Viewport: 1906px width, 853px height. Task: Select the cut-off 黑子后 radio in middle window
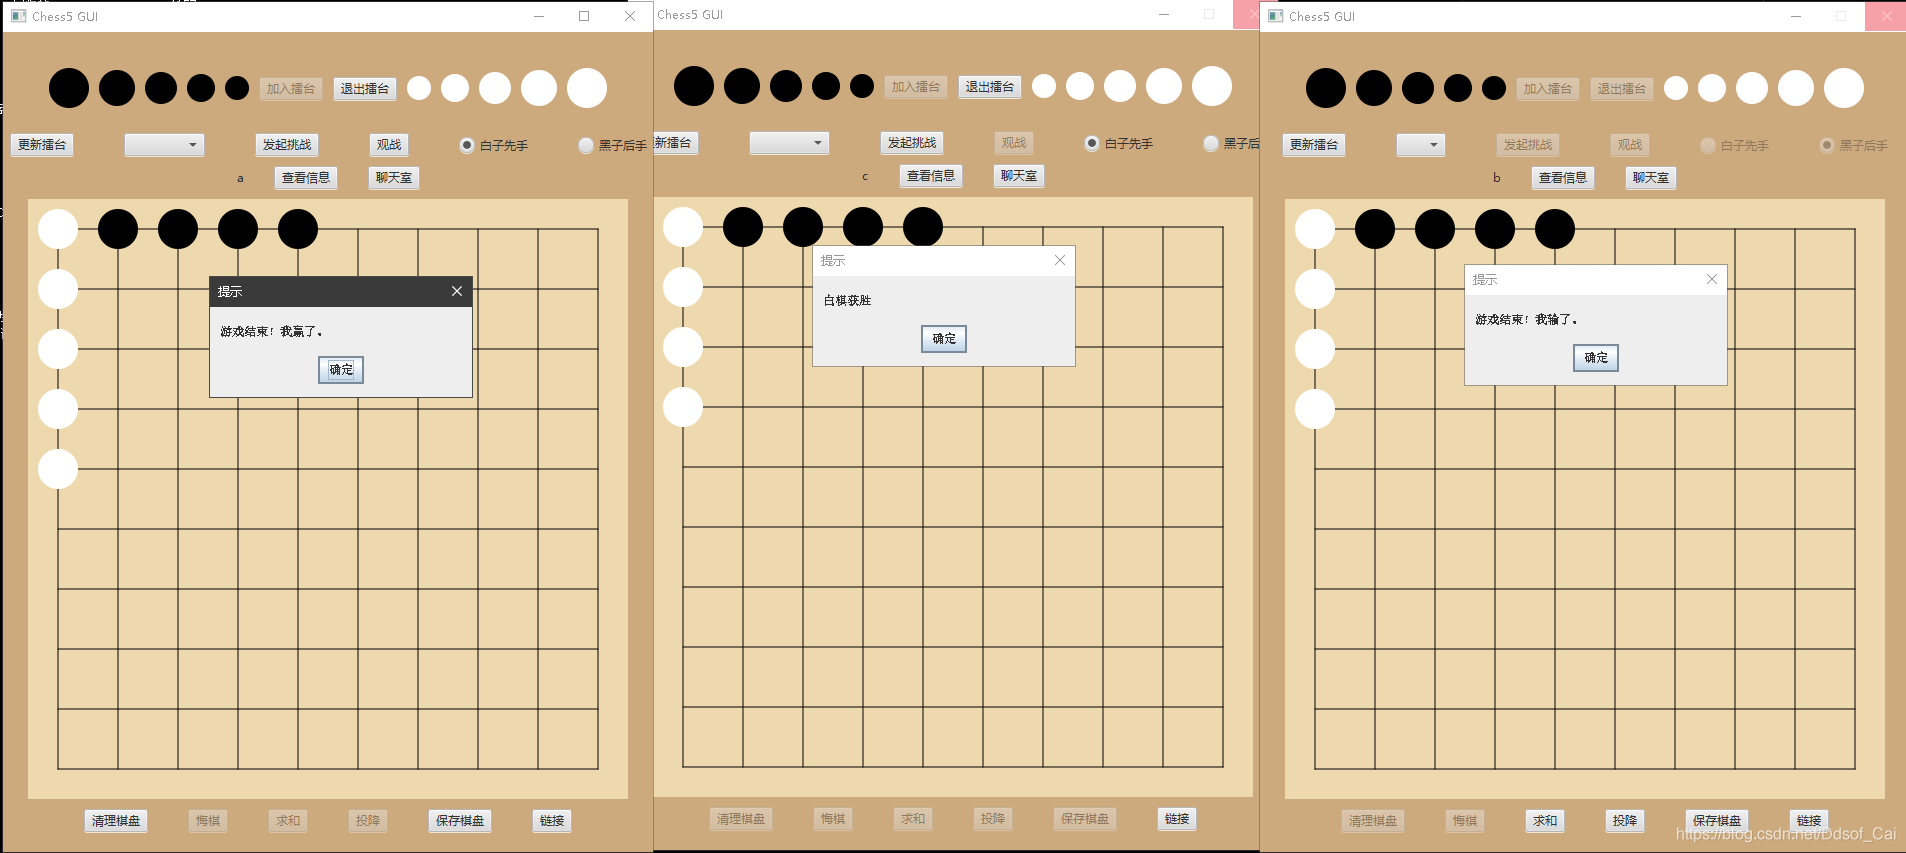[x=1231, y=143]
